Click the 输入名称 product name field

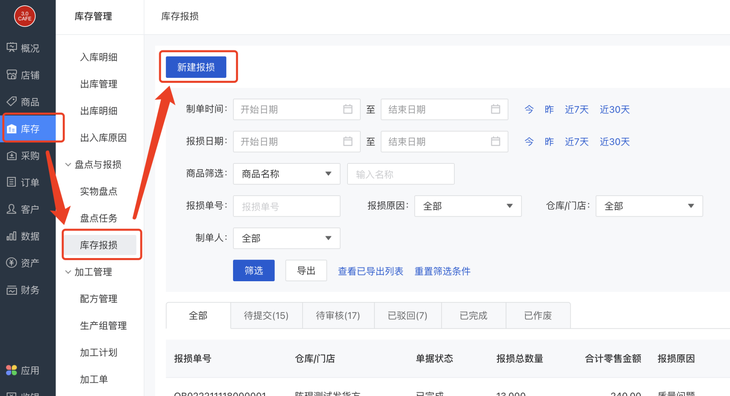(x=401, y=174)
